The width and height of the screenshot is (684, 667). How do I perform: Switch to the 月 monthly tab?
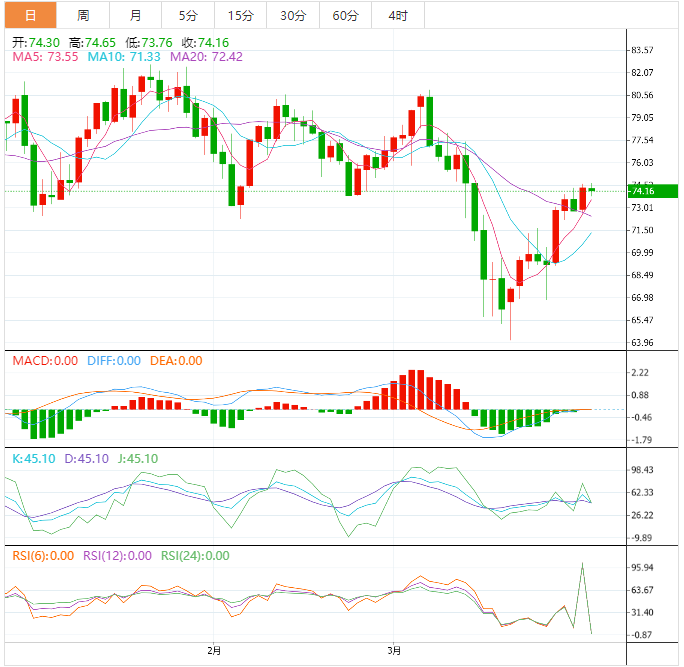click(135, 15)
